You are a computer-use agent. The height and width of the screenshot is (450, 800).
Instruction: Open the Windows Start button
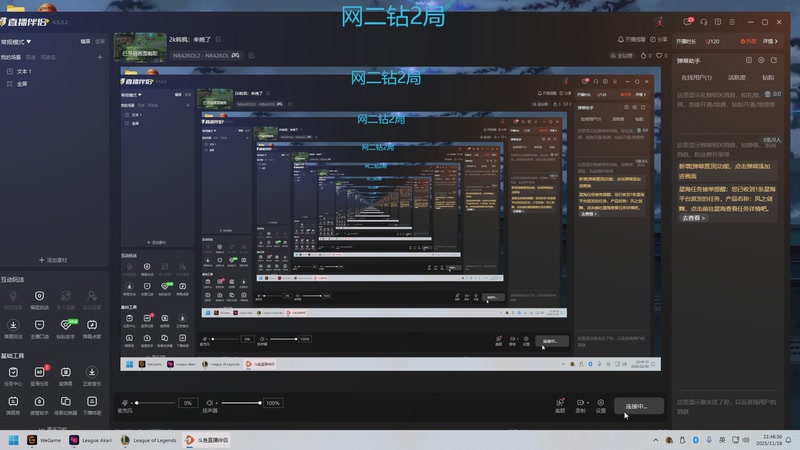14,440
